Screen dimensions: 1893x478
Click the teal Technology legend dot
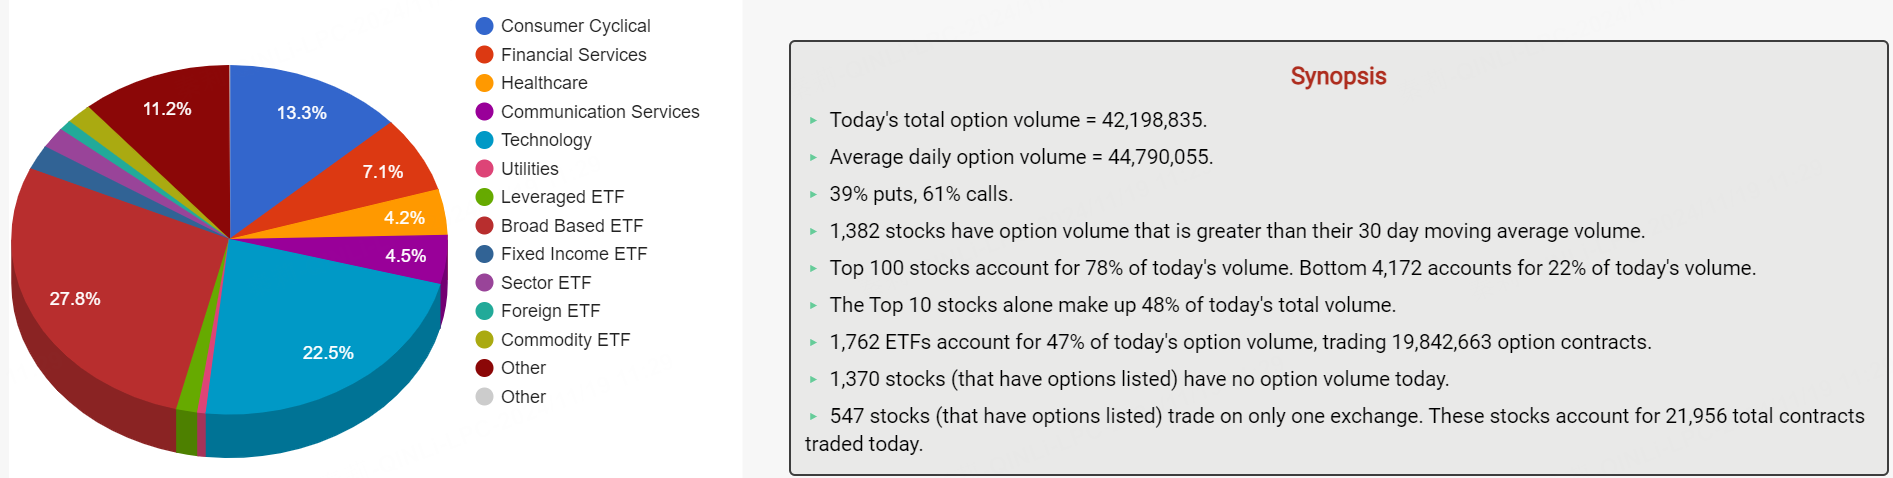click(485, 140)
